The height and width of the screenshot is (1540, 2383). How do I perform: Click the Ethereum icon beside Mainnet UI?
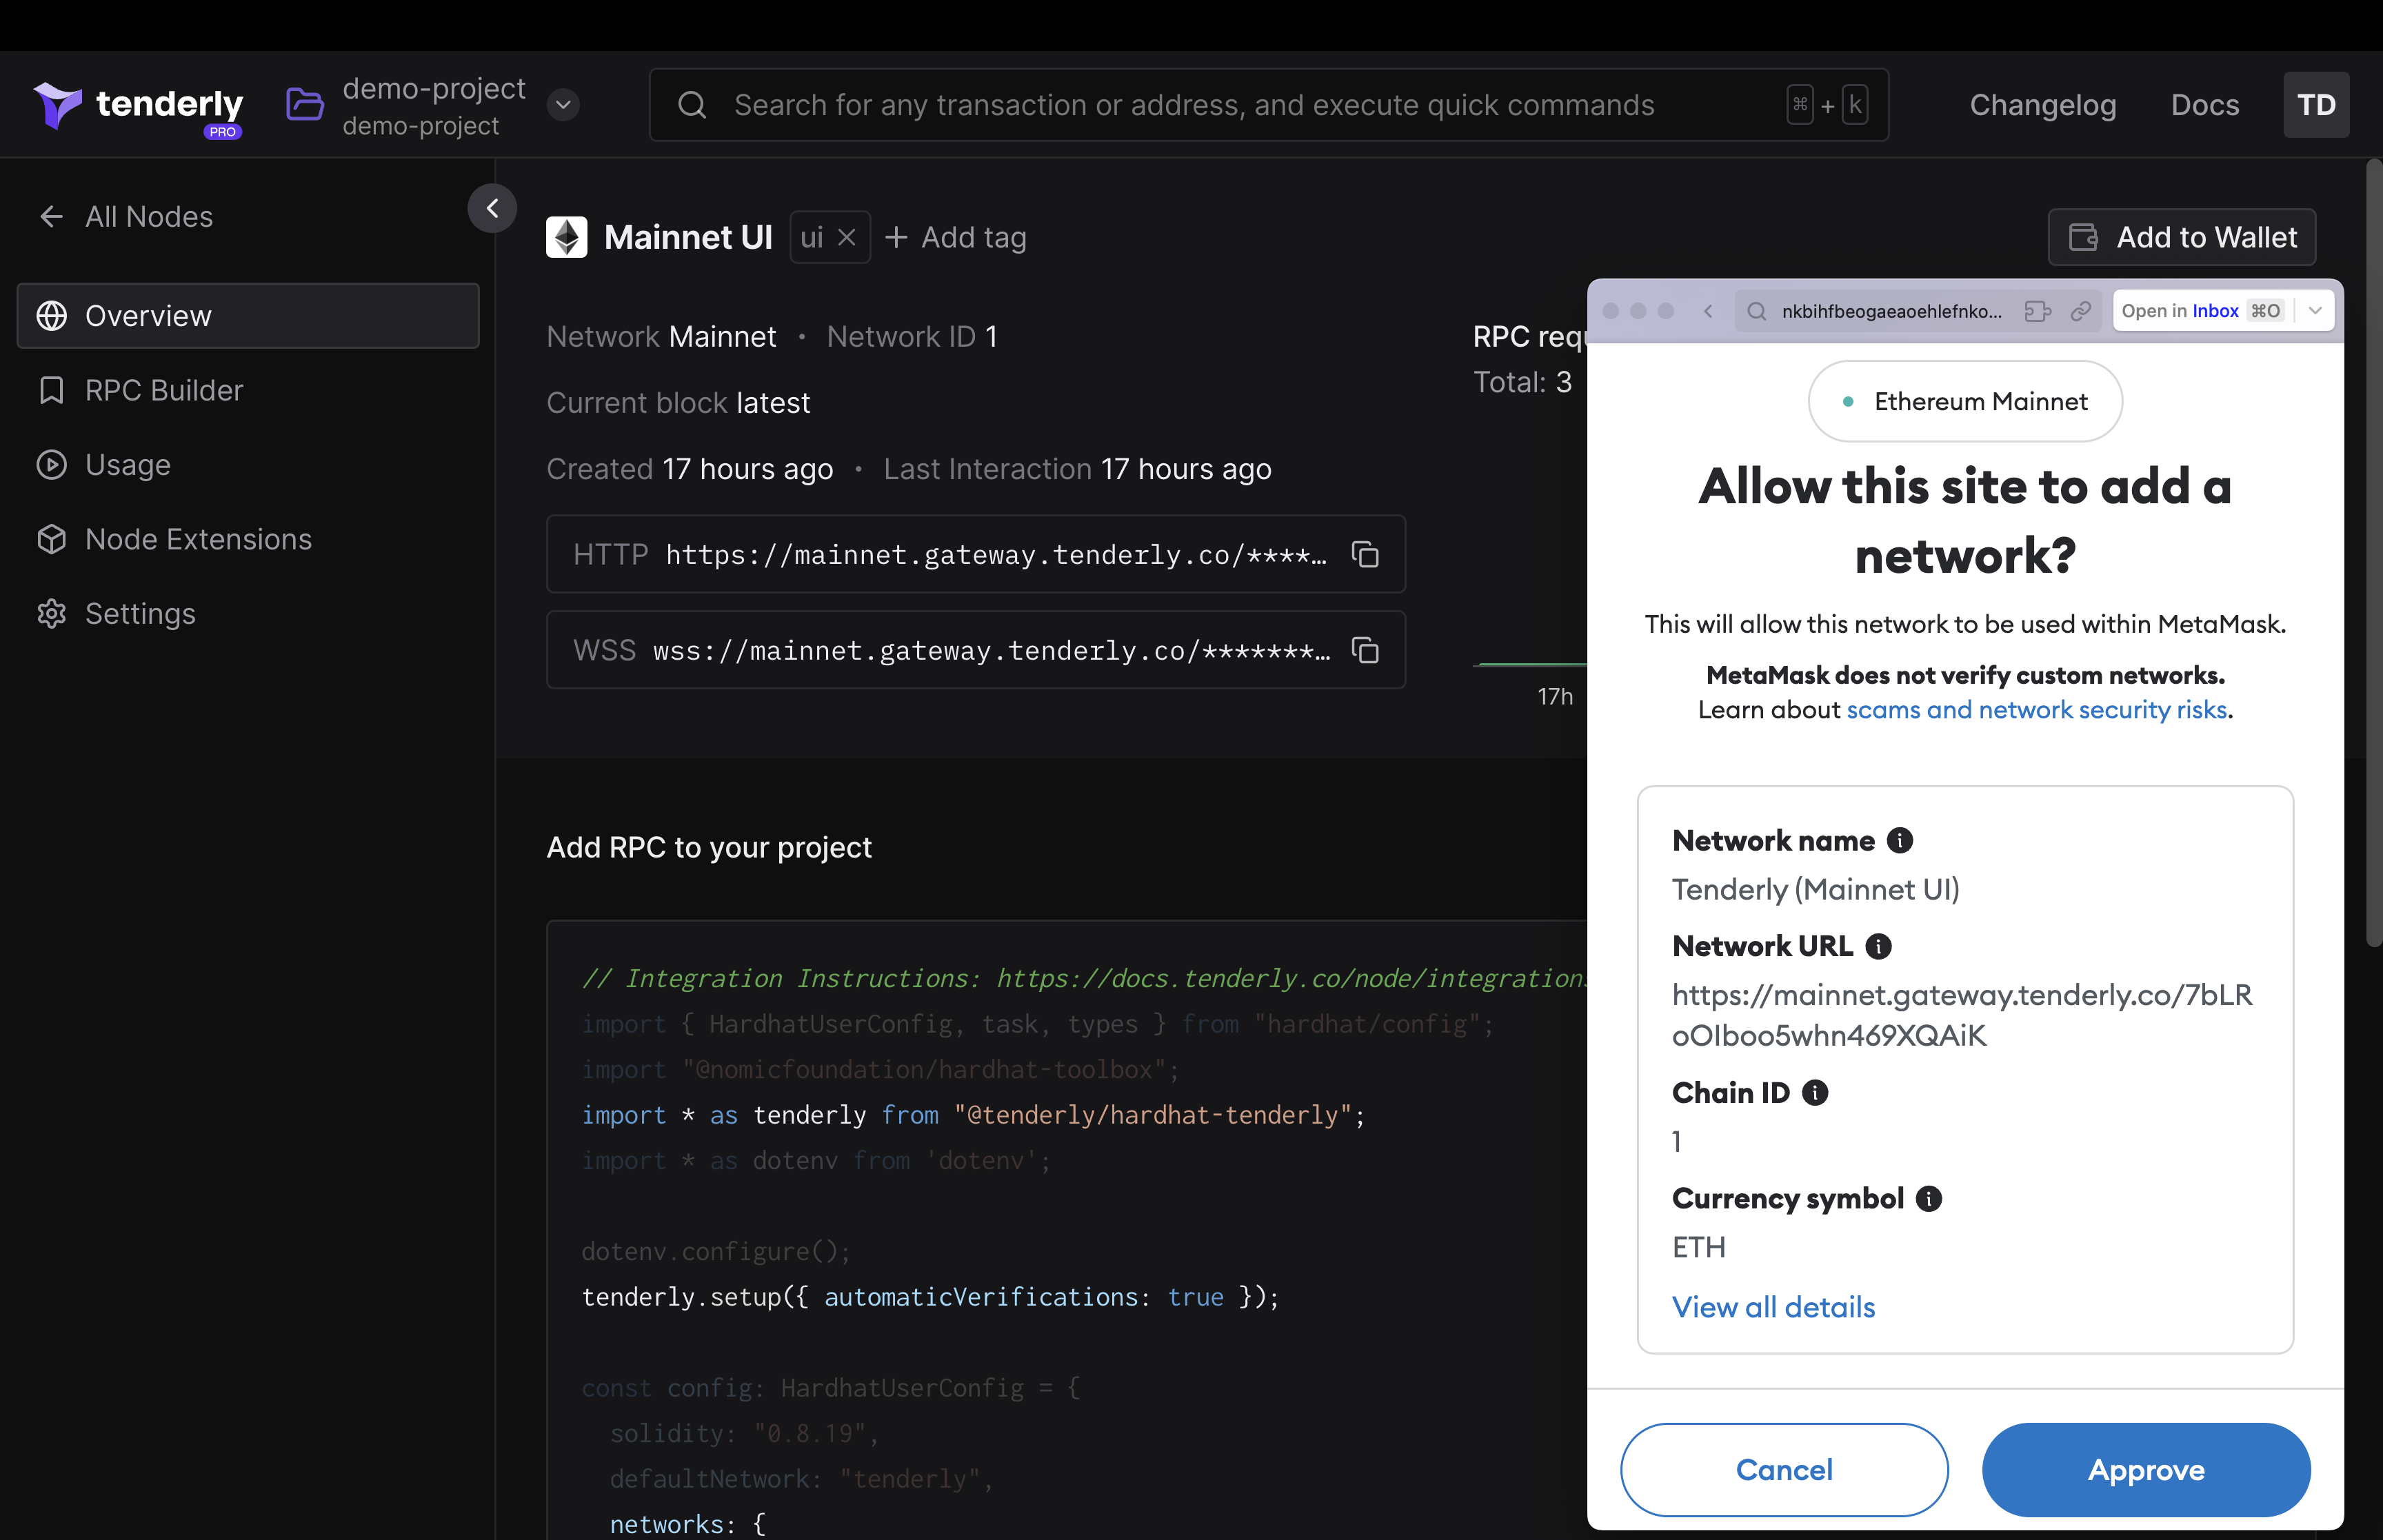point(566,237)
